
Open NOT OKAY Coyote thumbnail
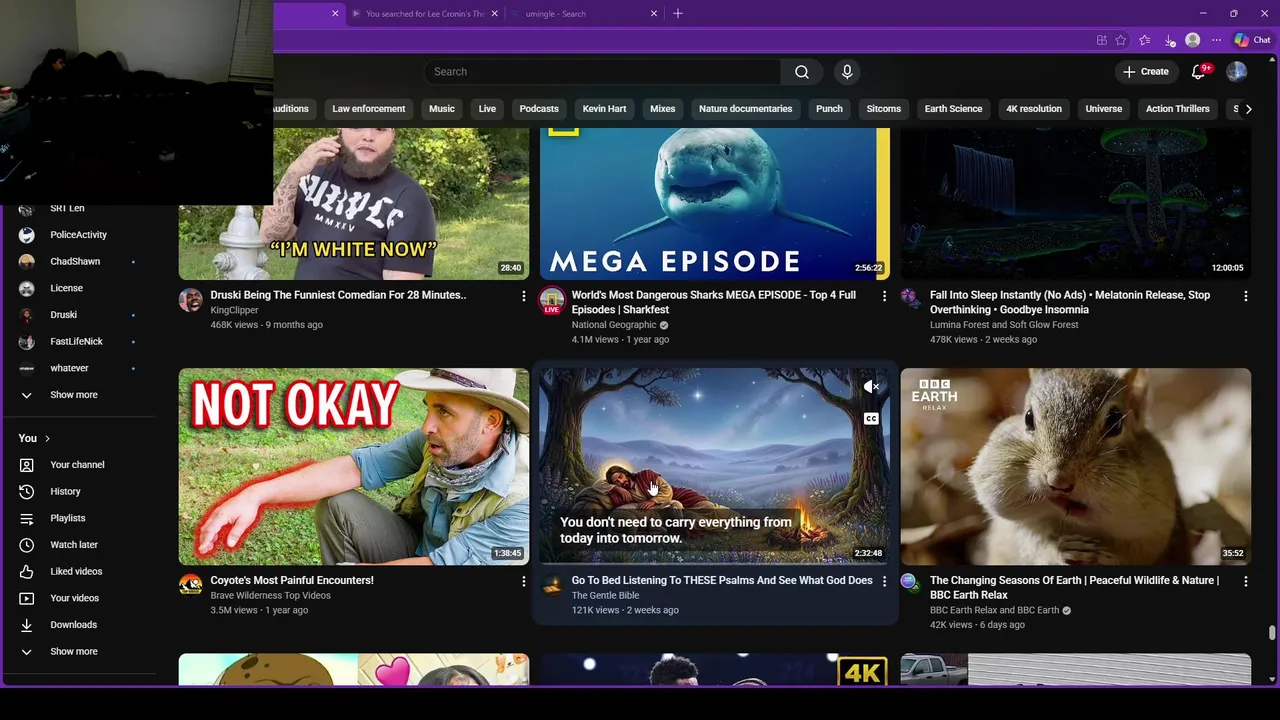click(354, 467)
